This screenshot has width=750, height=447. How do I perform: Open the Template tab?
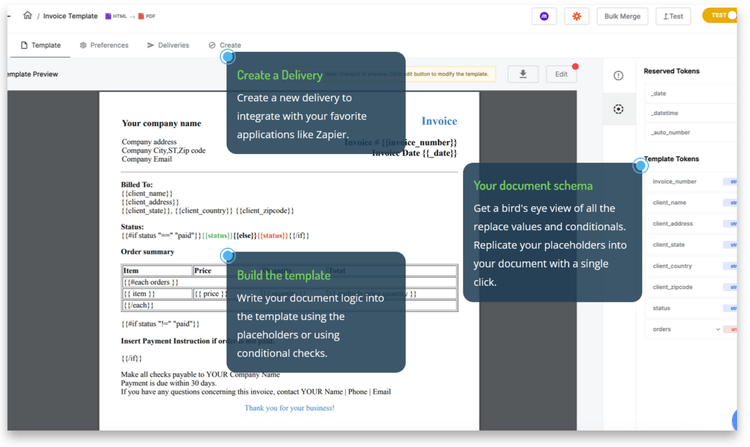point(41,45)
